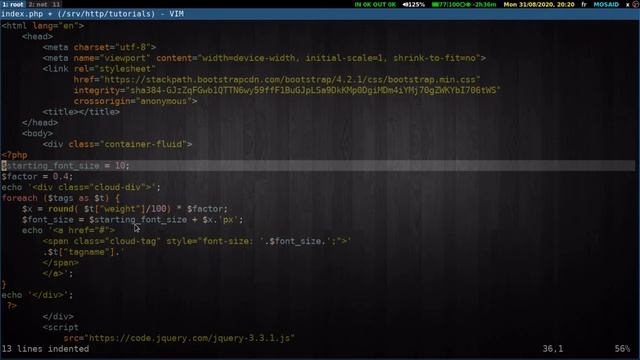The image size is (640, 360).
Task: Click the fr keyboard layout indicator
Action: 584,4
